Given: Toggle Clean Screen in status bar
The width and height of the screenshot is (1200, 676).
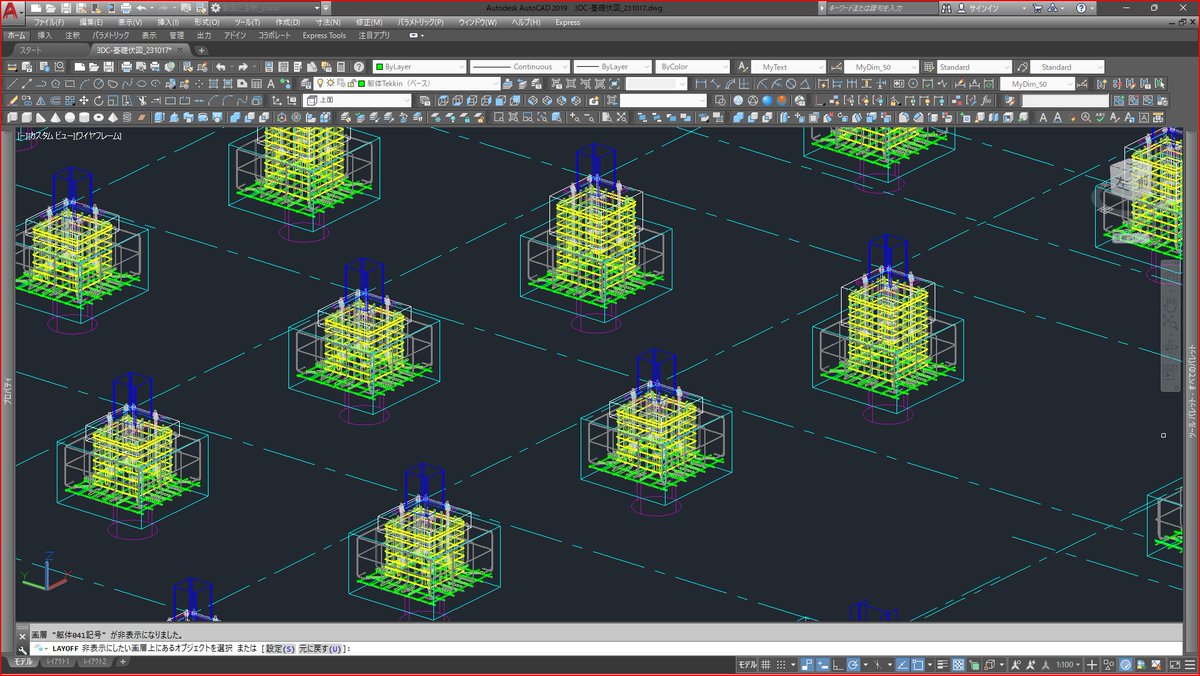Looking at the screenshot, I should [x=1176, y=665].
